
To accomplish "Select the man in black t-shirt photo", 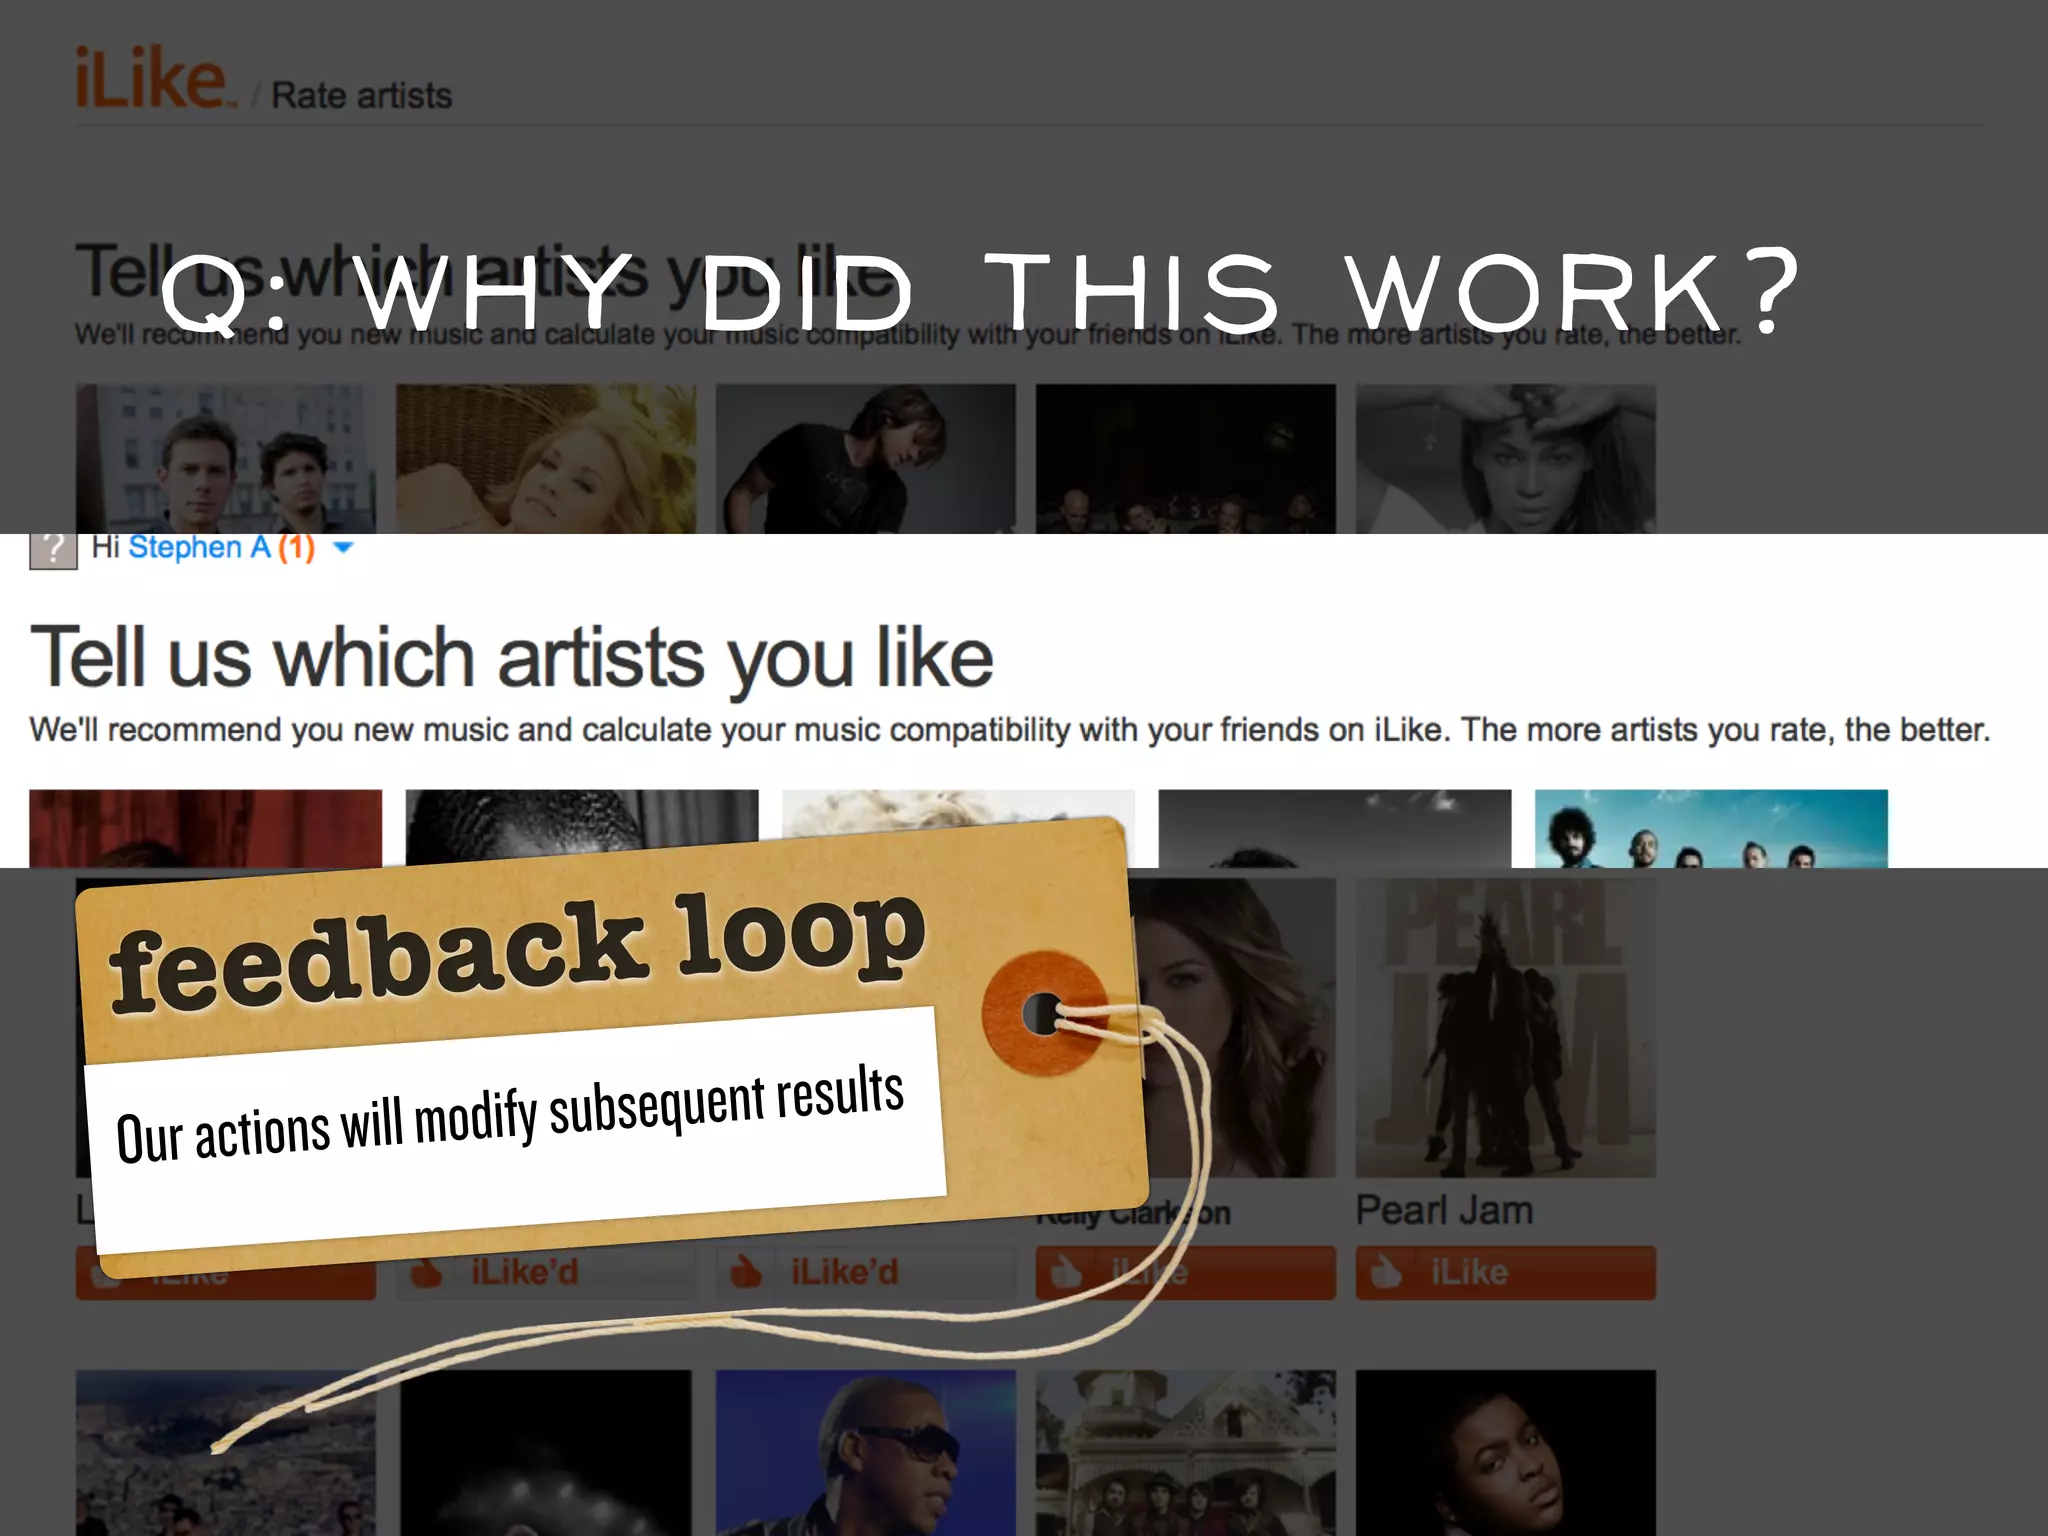I will pyautogui.click(x=866, y=459).
